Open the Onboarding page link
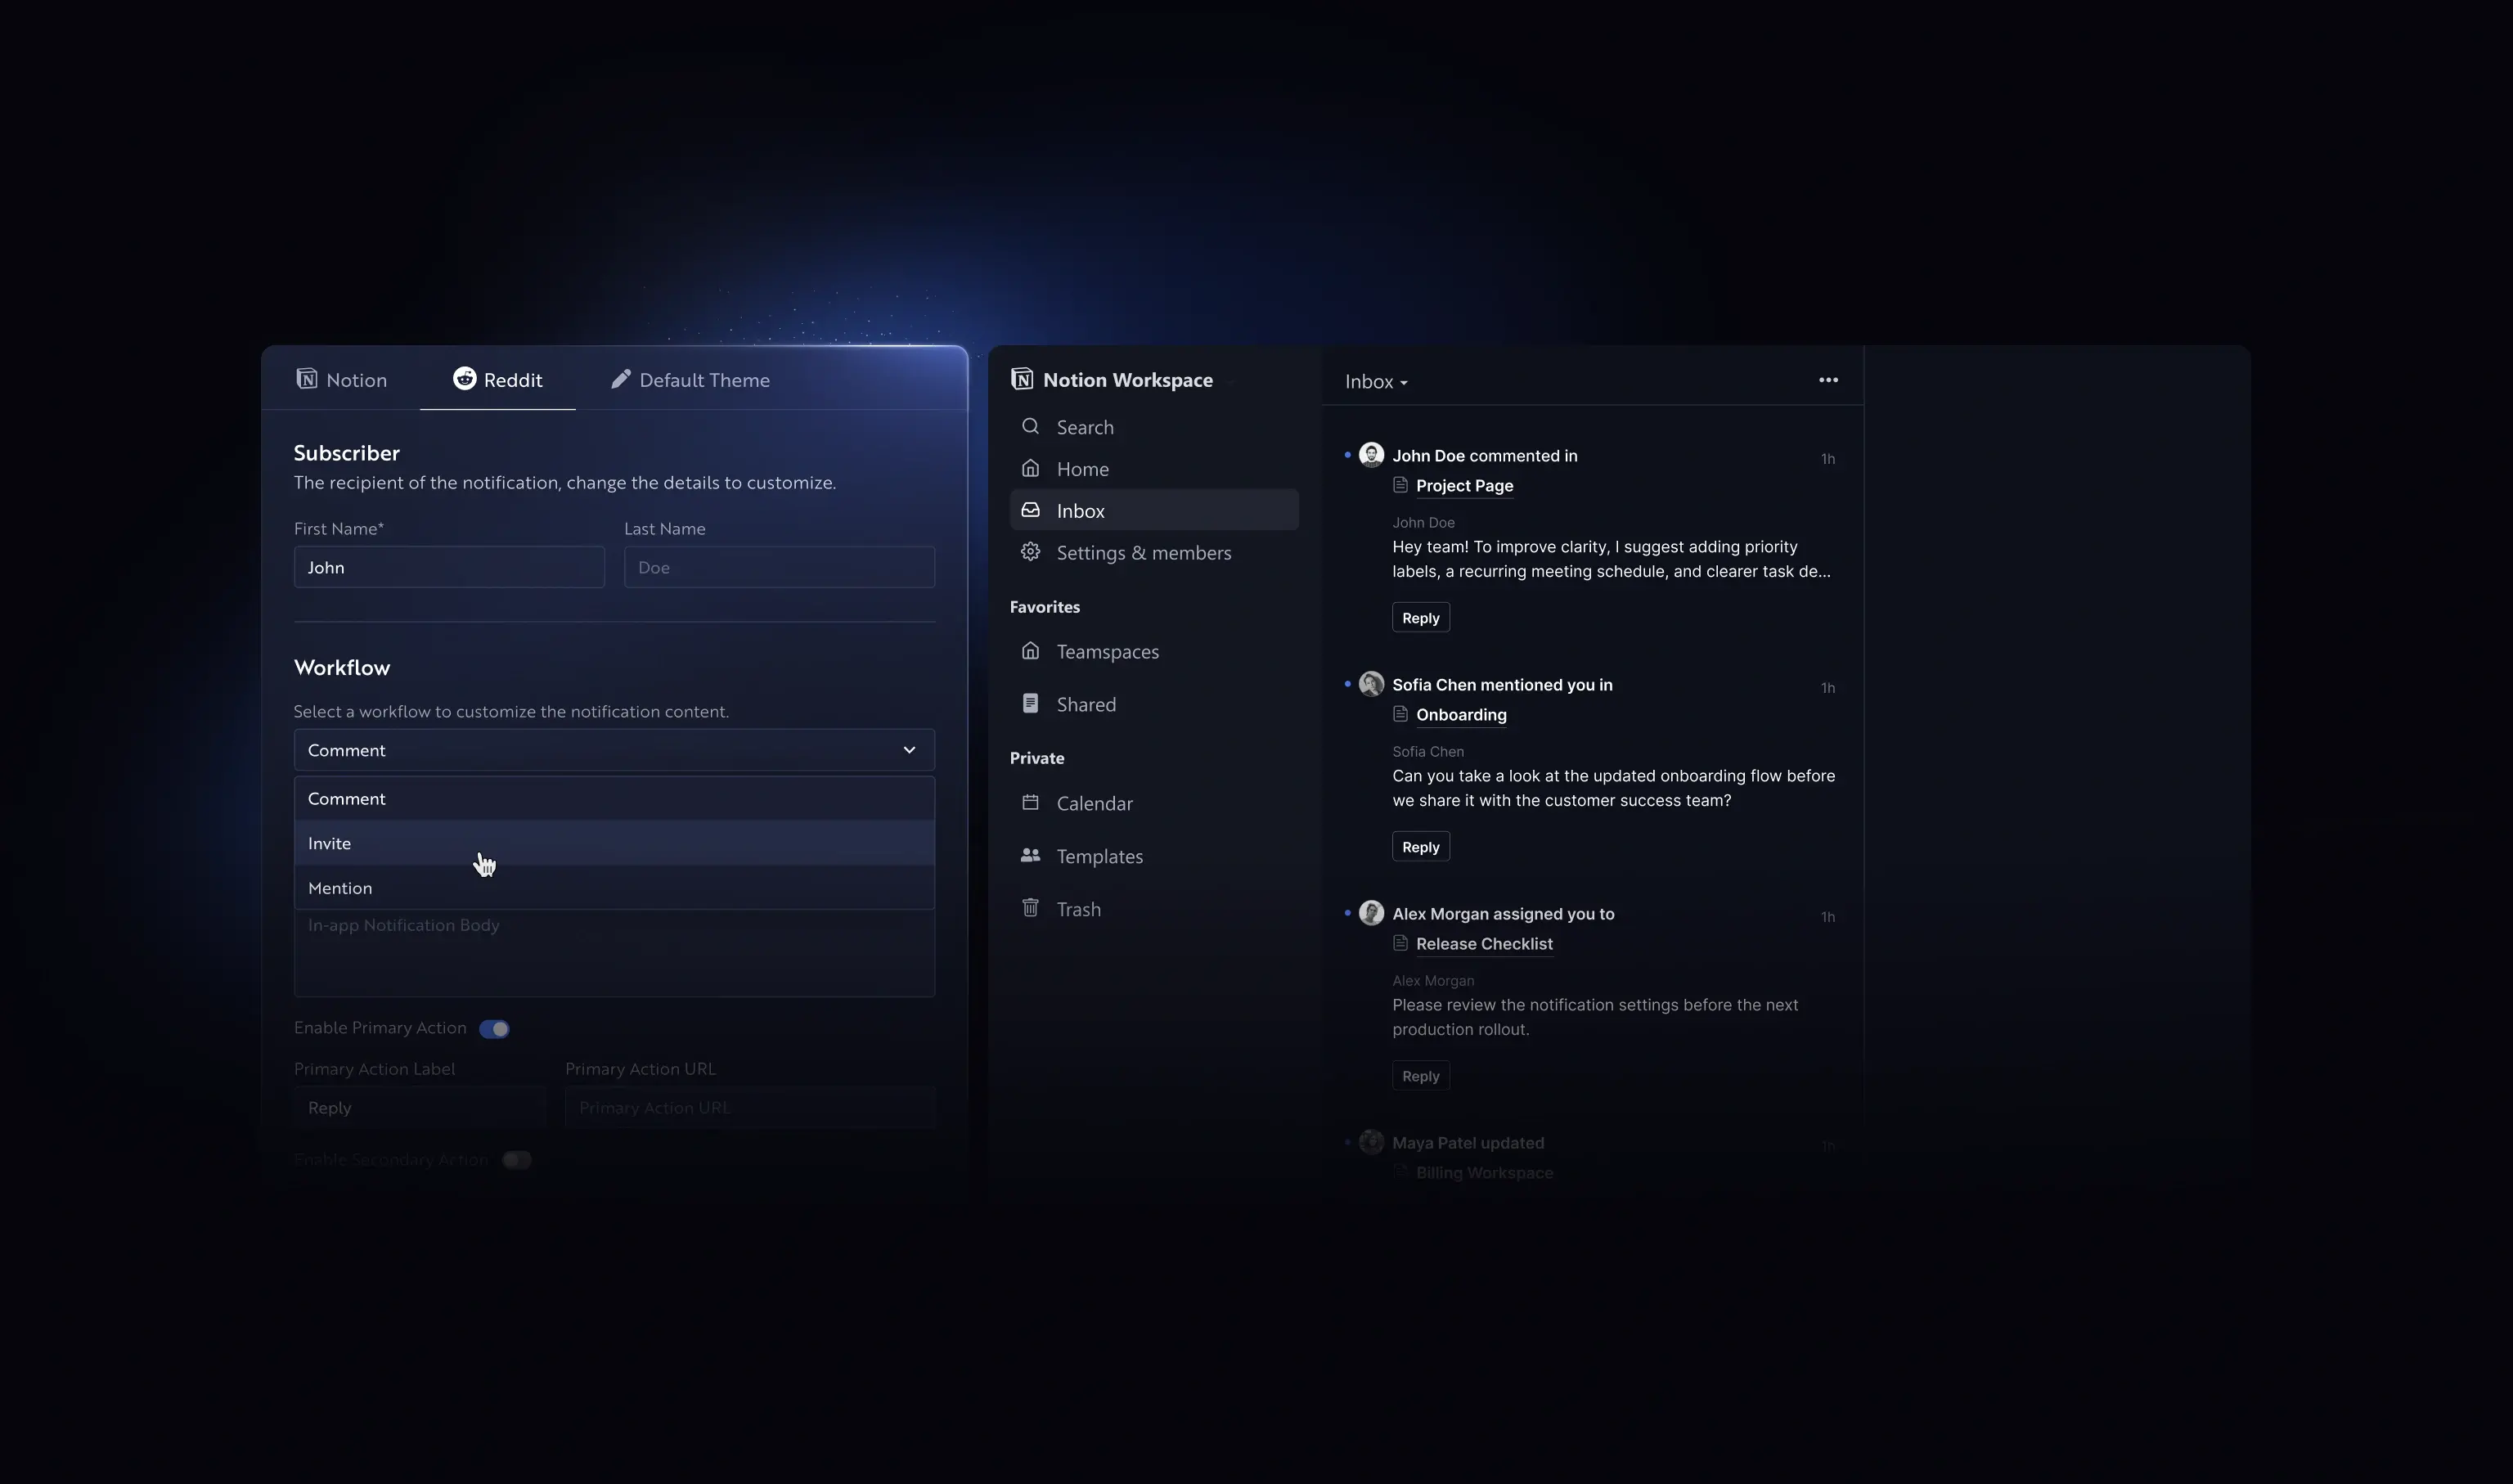2513x1484 pixels. (x=1461, y=715)
